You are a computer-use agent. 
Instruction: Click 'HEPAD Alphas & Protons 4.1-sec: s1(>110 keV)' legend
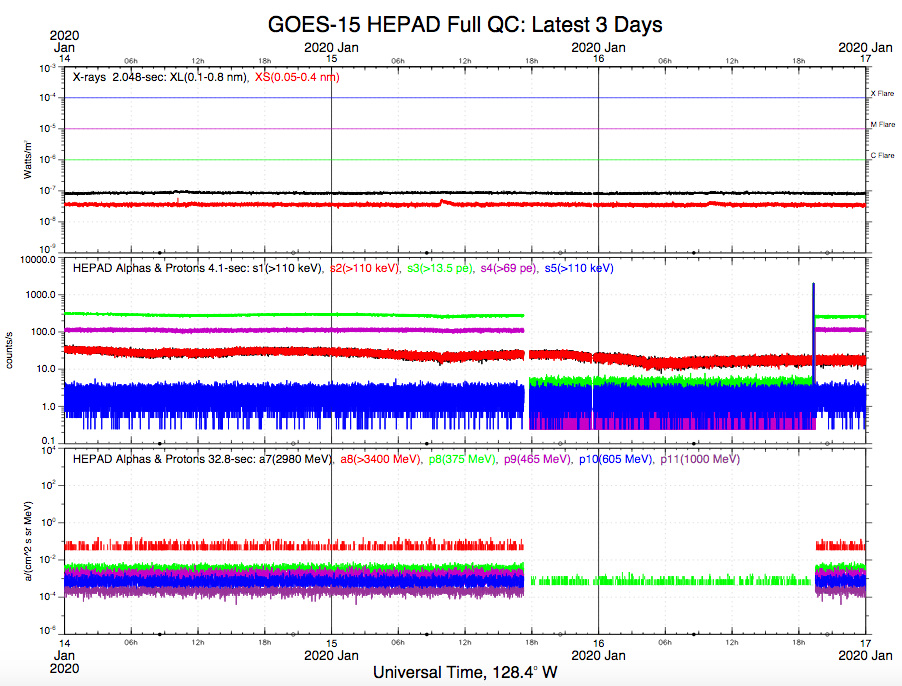197,268
